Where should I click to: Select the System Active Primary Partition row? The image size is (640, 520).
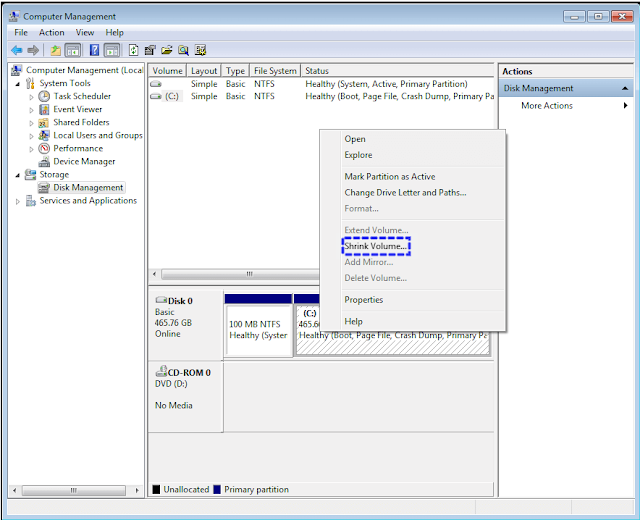click(322, 84)
